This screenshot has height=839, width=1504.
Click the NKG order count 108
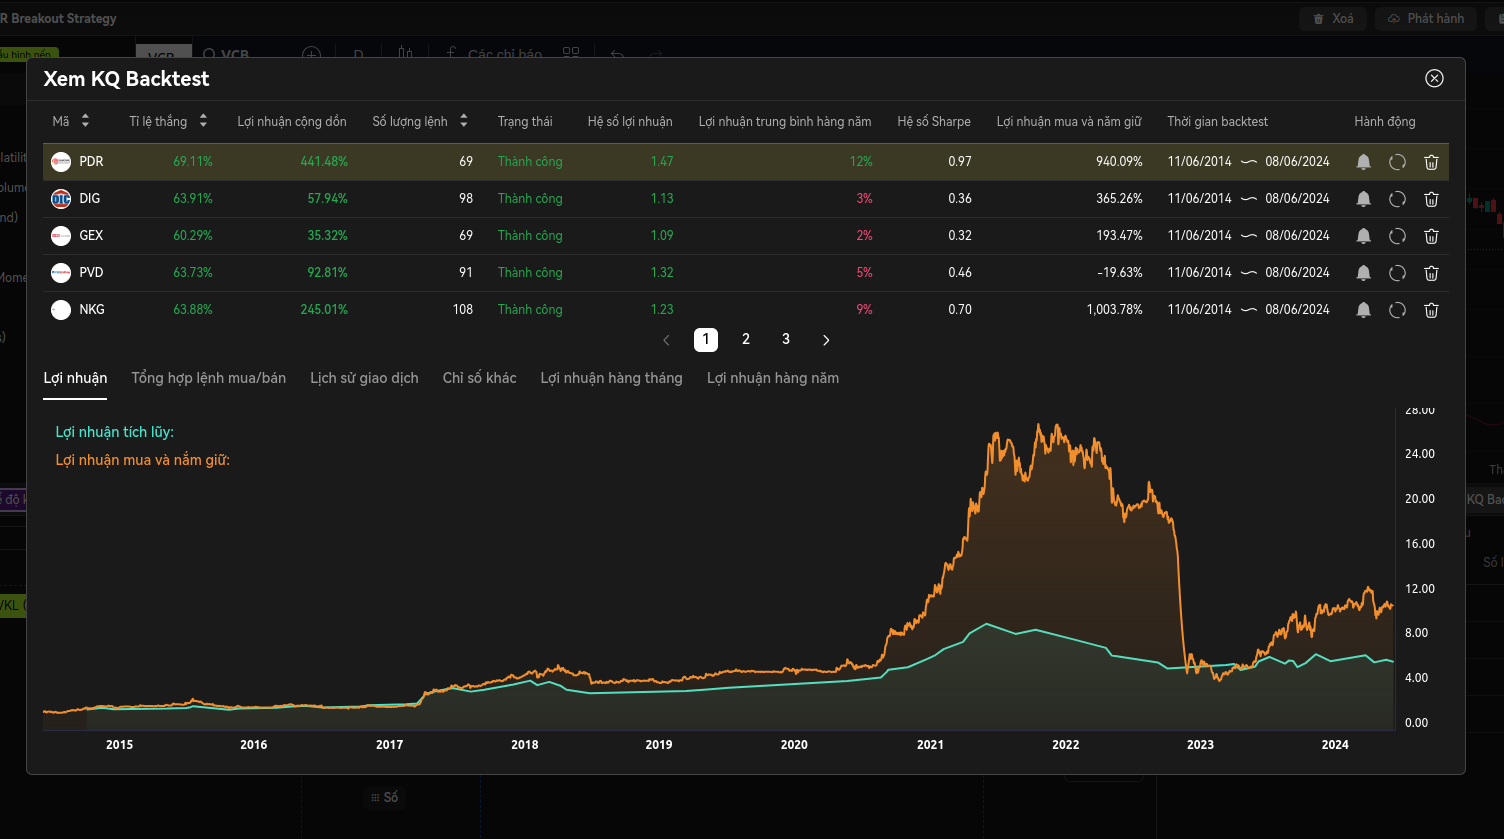click(x=463, y=309)
